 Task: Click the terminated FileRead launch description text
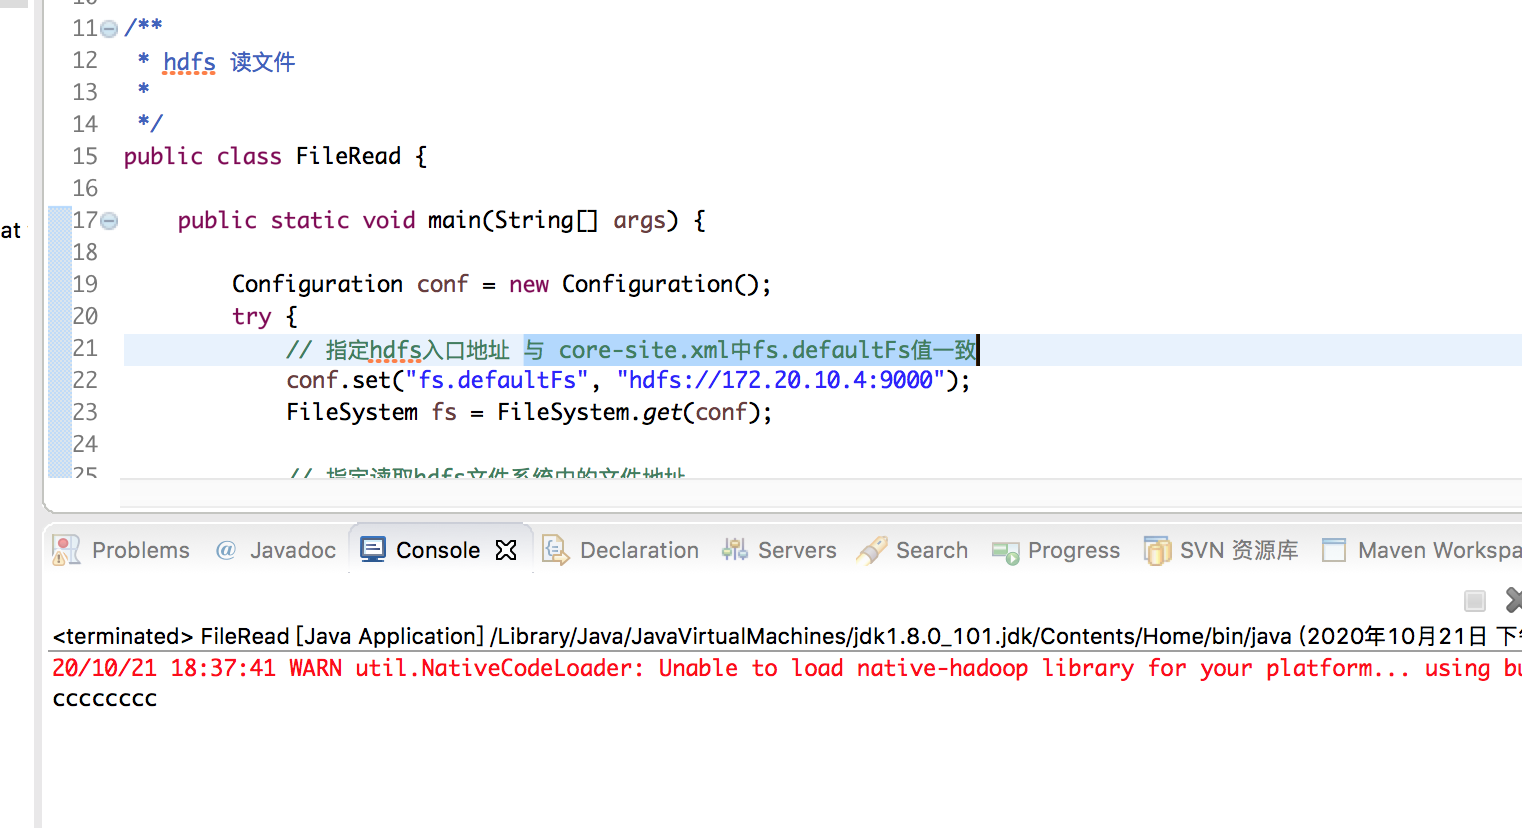(787, 636)
